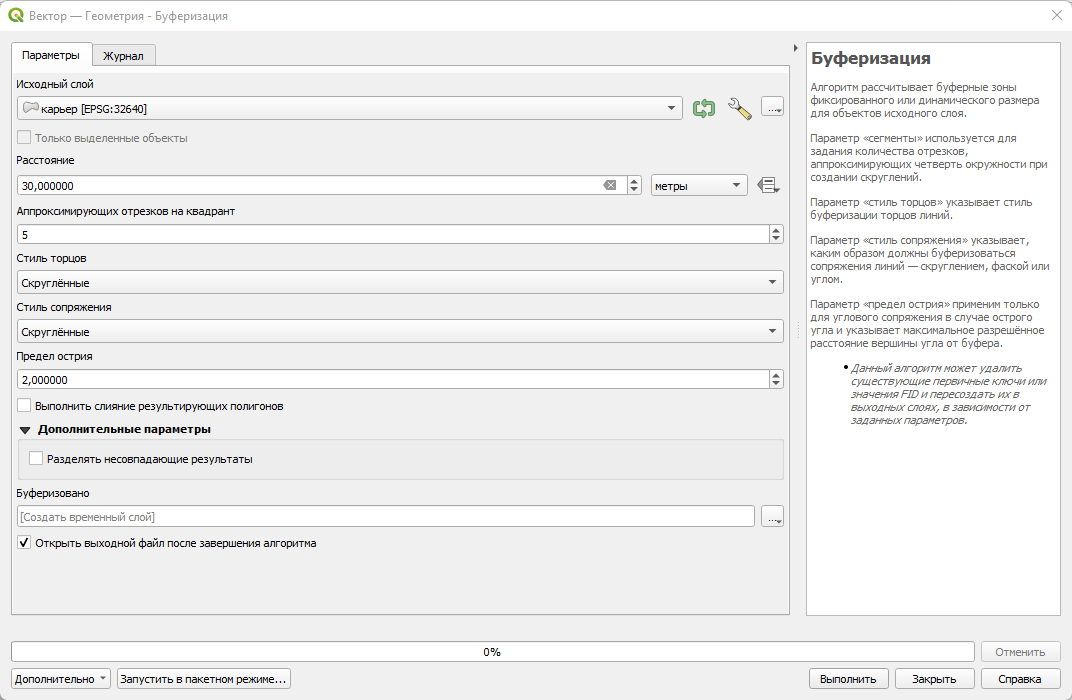Click the Выполнить button
Viewport: 1072px width, 700px height.
(x=848, y=679)
